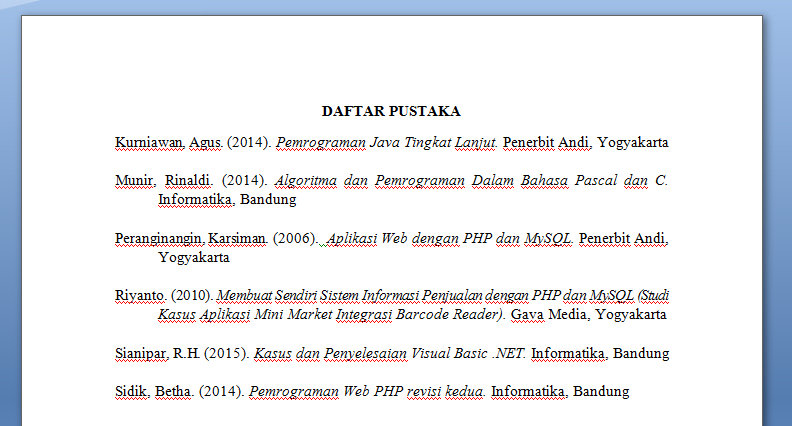The image size is (792, 426).
Task: Click the title "Kasus dan Penyelesaian Visual Basic .NET"
Action: [x=389, y=353]
